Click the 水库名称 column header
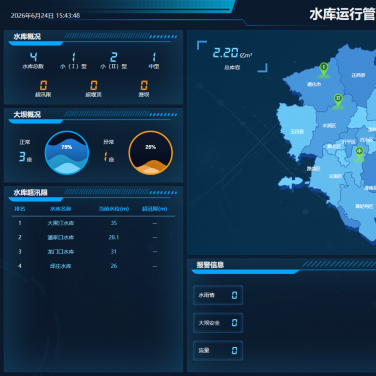The height and width of the screenshot is (376, 376). tap(60, 209)
